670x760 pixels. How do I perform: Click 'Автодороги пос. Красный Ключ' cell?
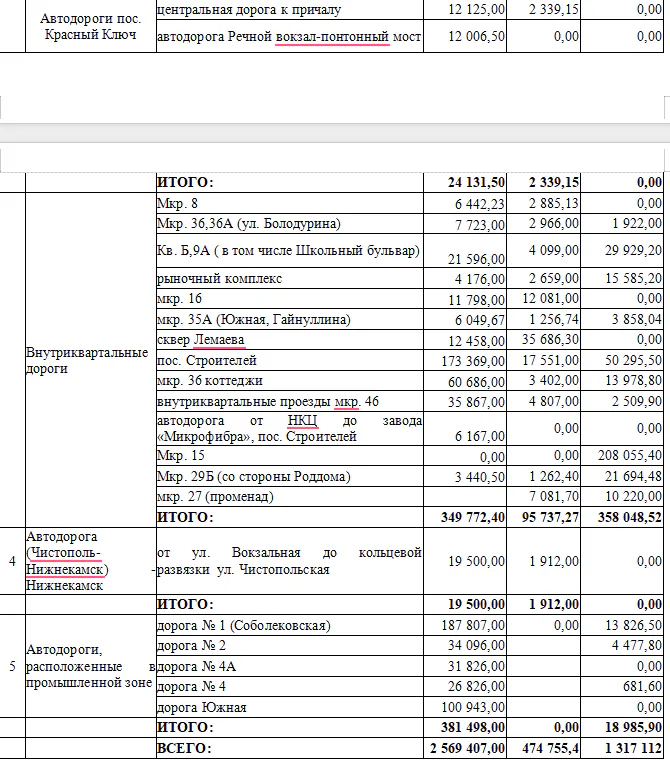click(x=91, y=26)
